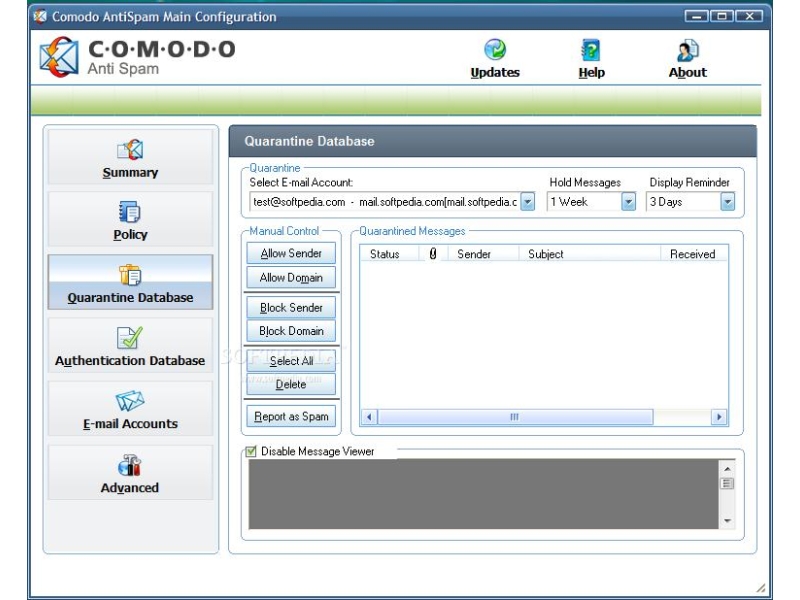The width and height of the screenshot is (800, 600).
Task: Click the title bar application icon
Action: tap(40, 17)
